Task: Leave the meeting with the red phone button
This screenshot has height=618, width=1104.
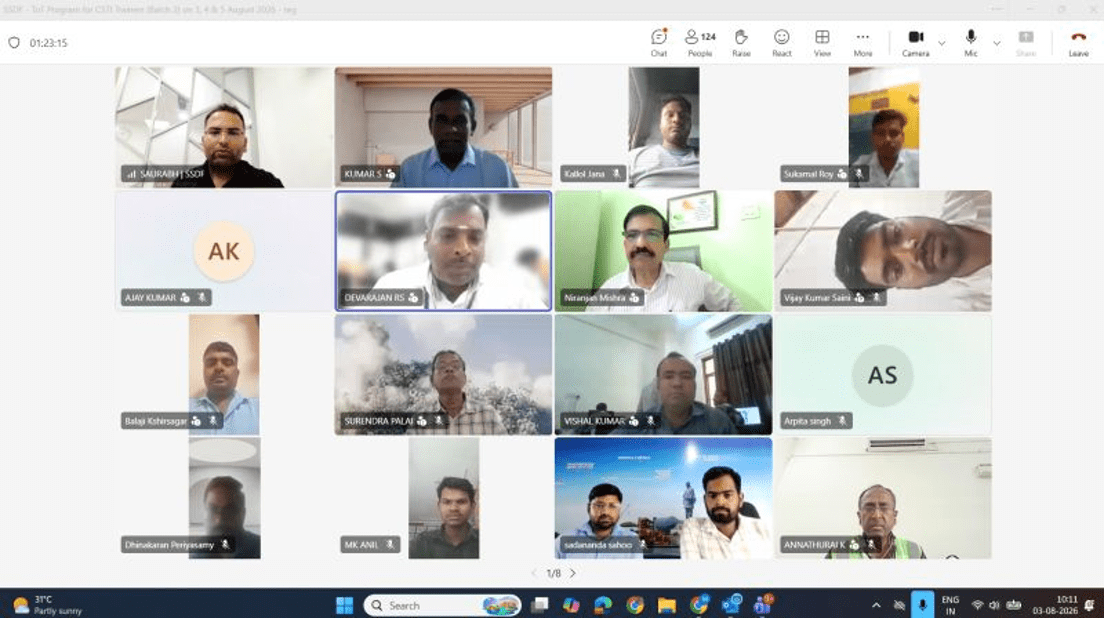Action: coord(1078,42)
